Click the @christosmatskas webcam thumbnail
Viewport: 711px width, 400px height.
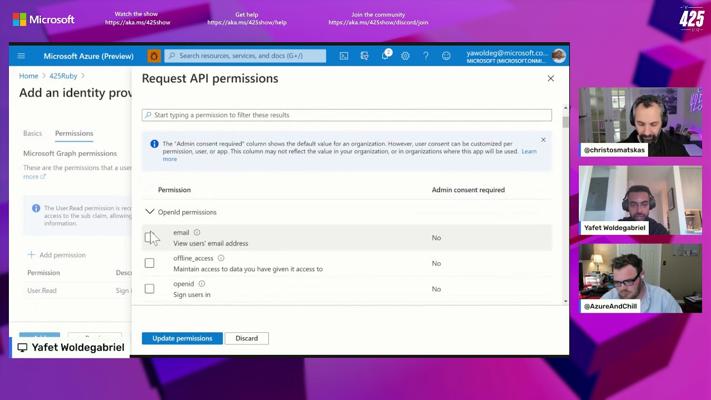tap(640, 122)
